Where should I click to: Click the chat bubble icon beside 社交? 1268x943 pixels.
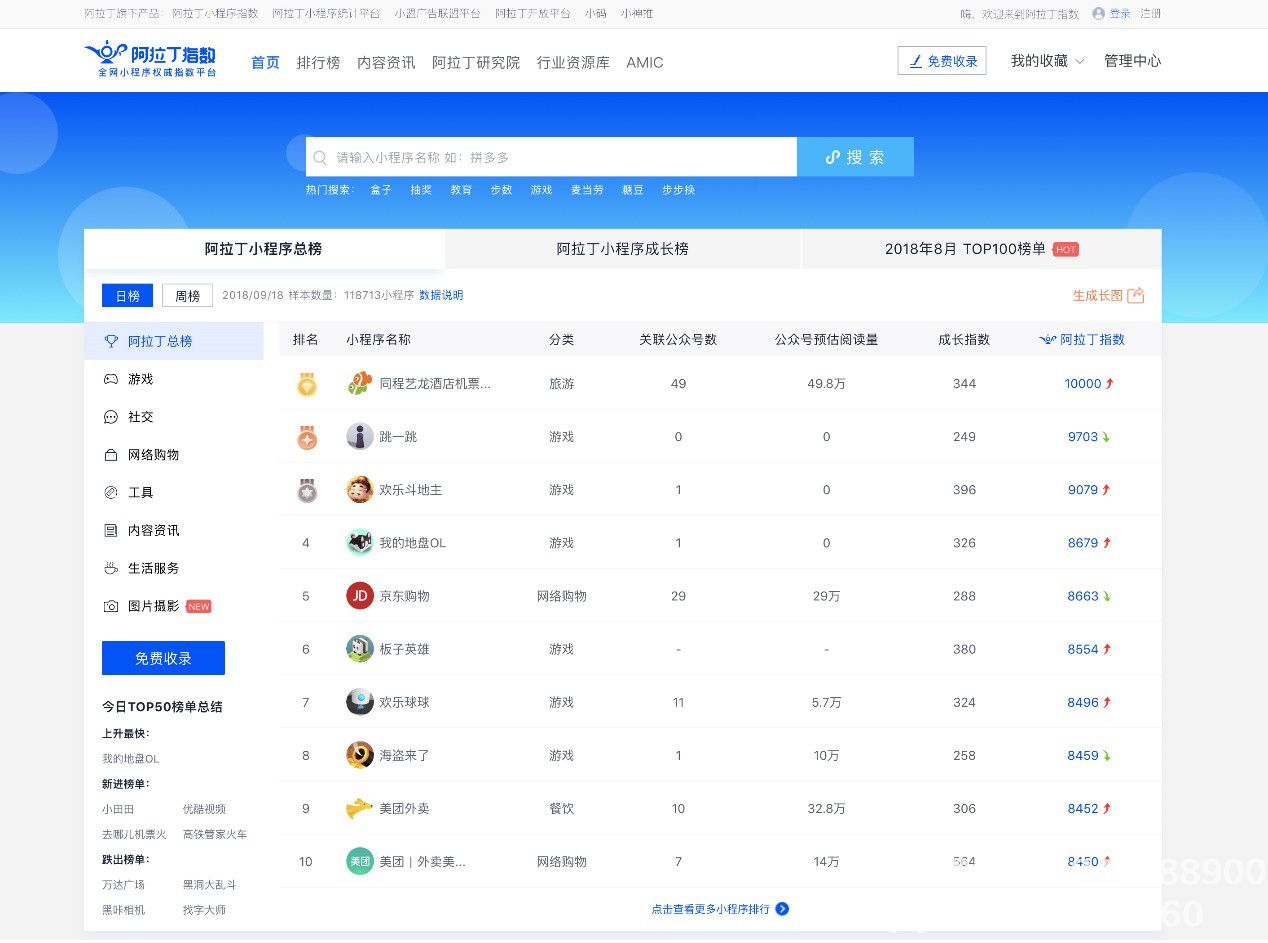tap(111, 417)
